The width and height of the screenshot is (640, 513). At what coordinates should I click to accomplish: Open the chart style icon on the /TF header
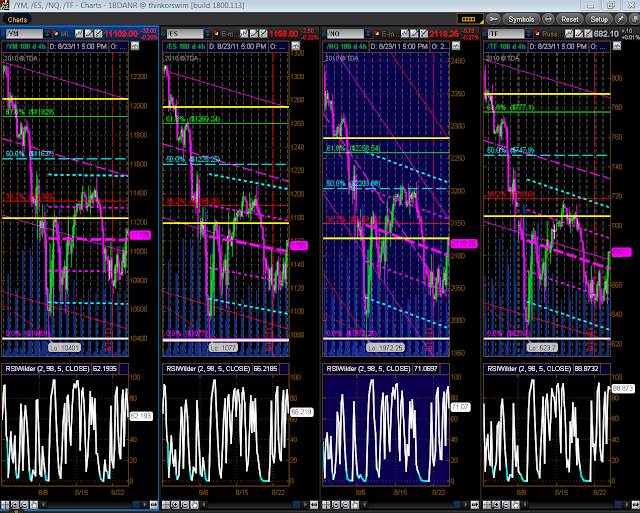pos(569,33)
